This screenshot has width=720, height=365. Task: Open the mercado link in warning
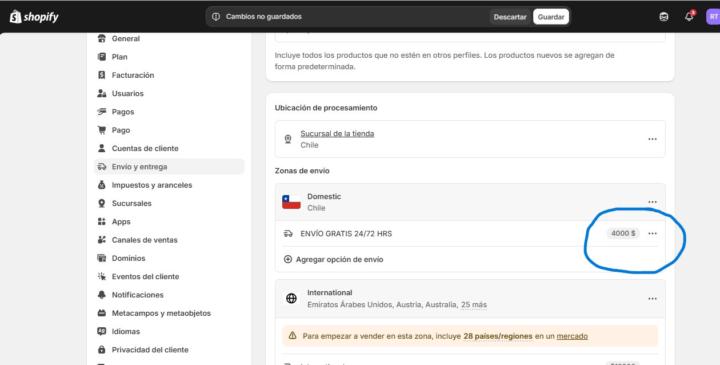572,336
